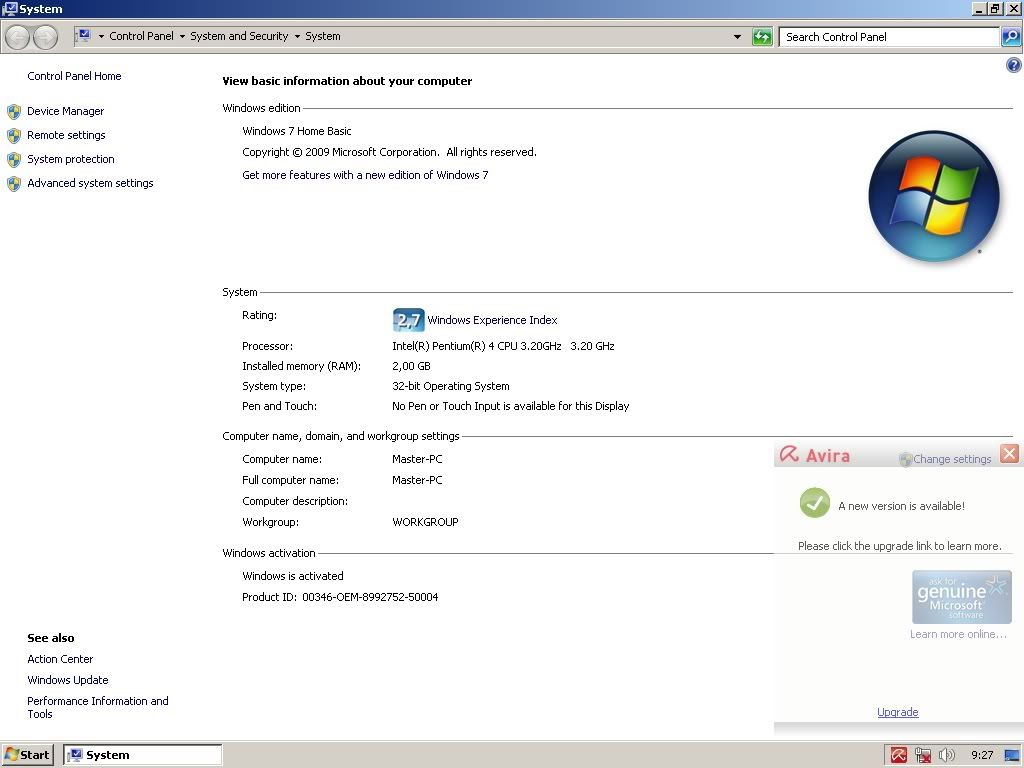This screenshot has width=1024, height=768.
Task: Click the Microsoft copyright 2009 text
Action: (x=389, y=152)
